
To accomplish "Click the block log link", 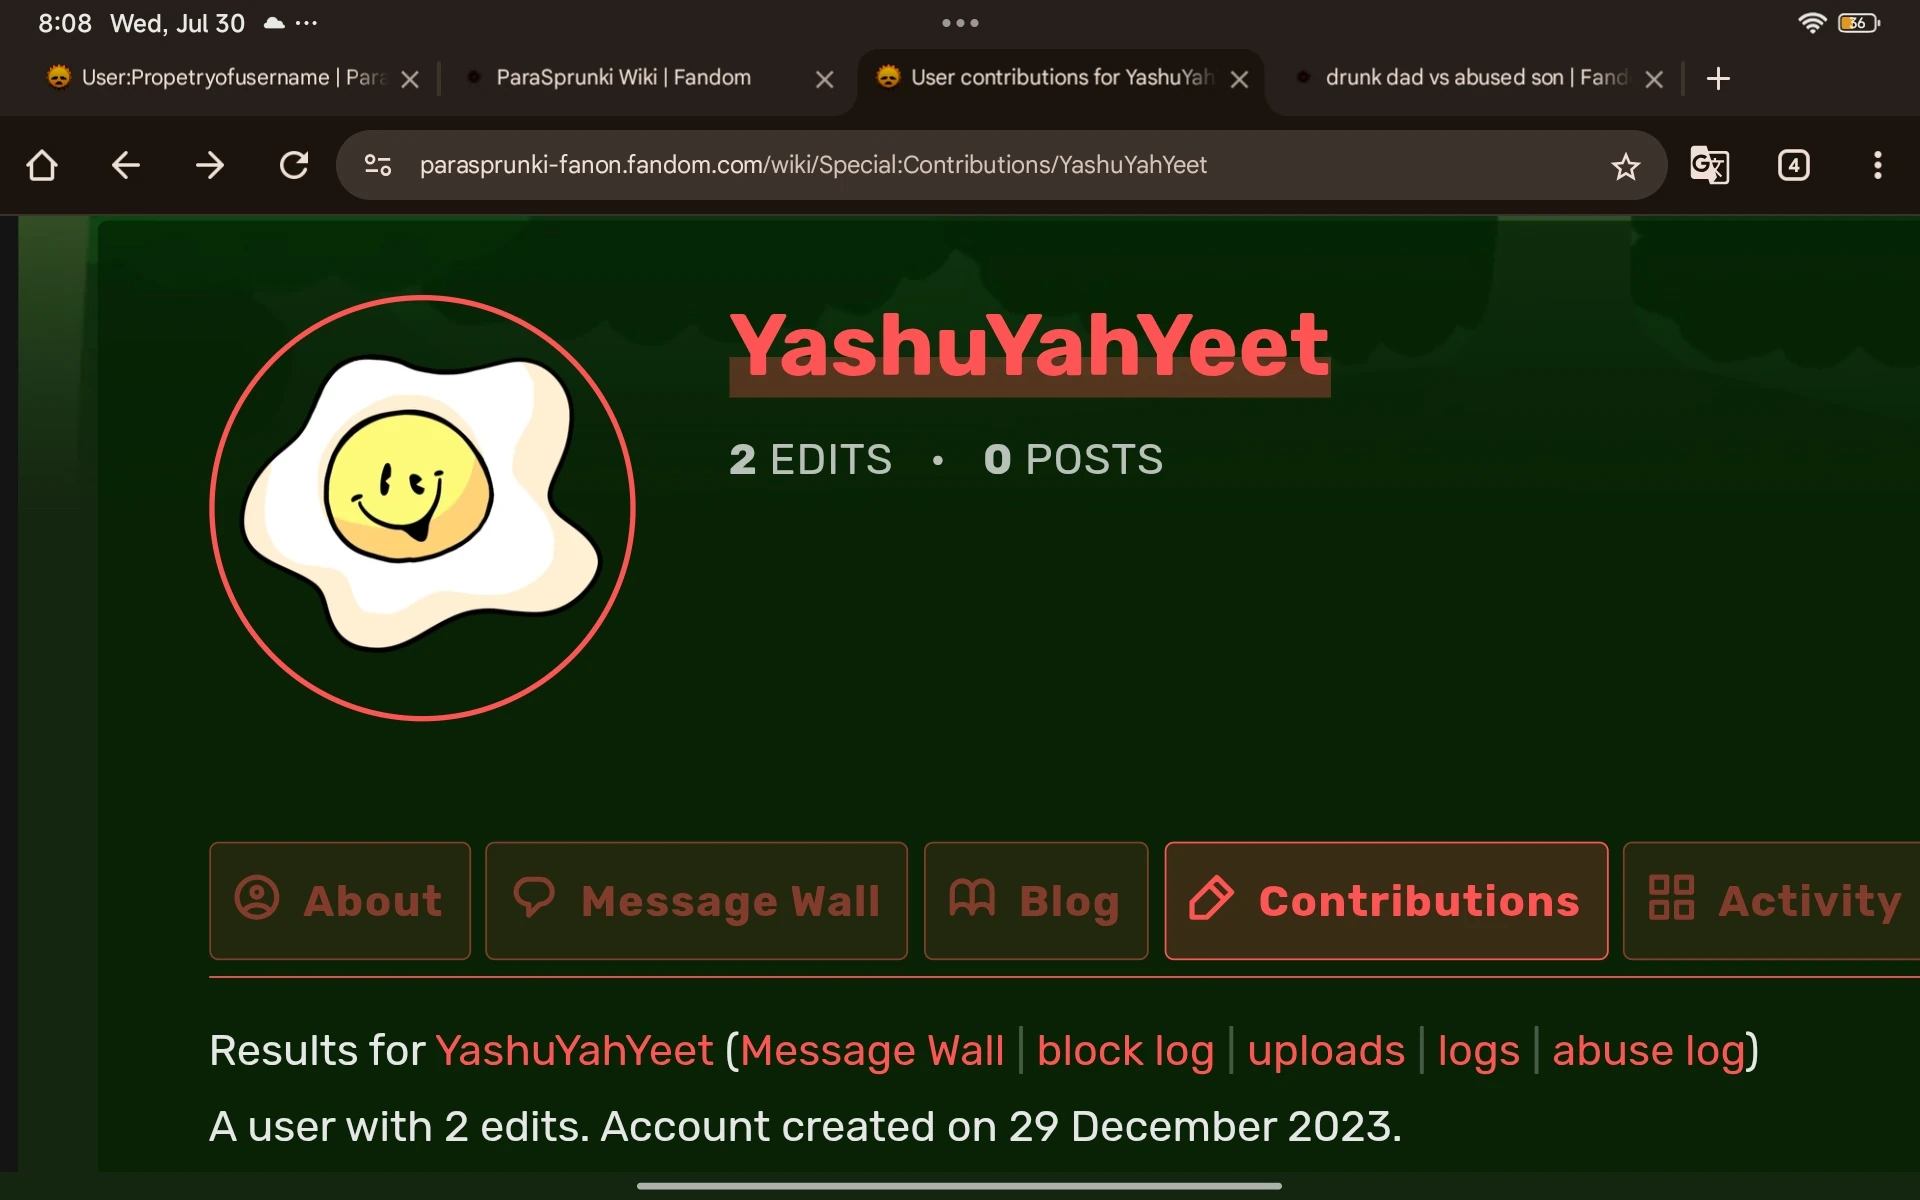I will [x=1125, y=1051].
